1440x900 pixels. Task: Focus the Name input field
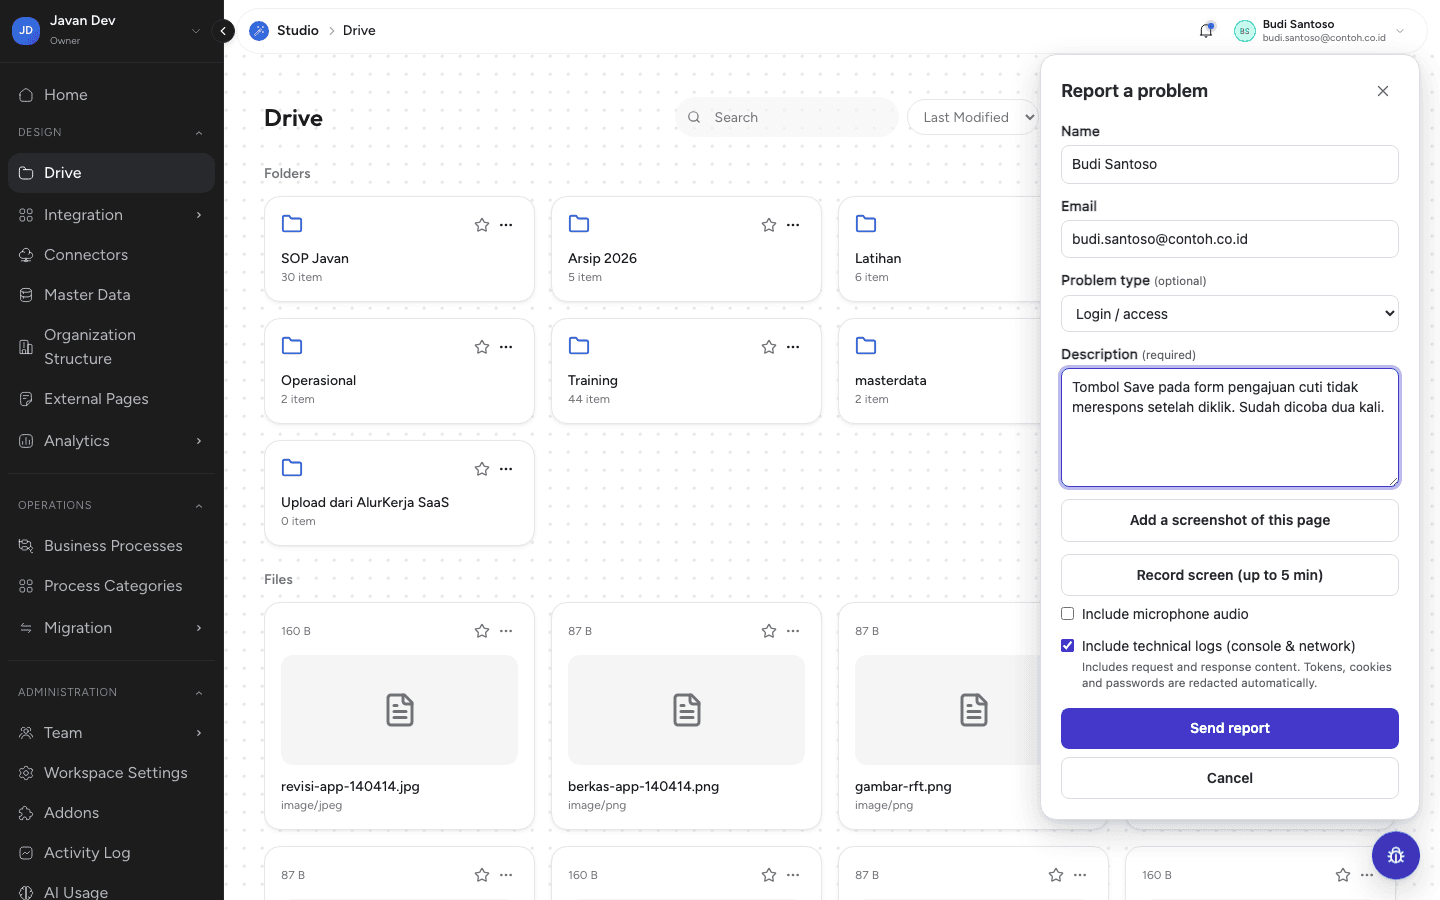point(1230,164)
